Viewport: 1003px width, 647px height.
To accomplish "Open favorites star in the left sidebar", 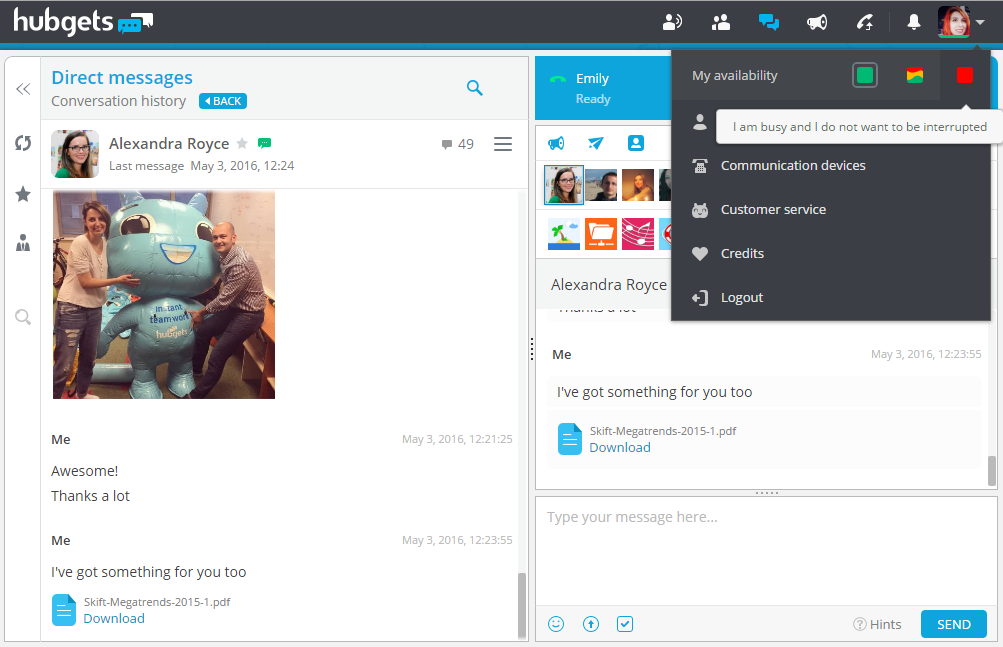I will pyautogui.click(x=23, y=194).
